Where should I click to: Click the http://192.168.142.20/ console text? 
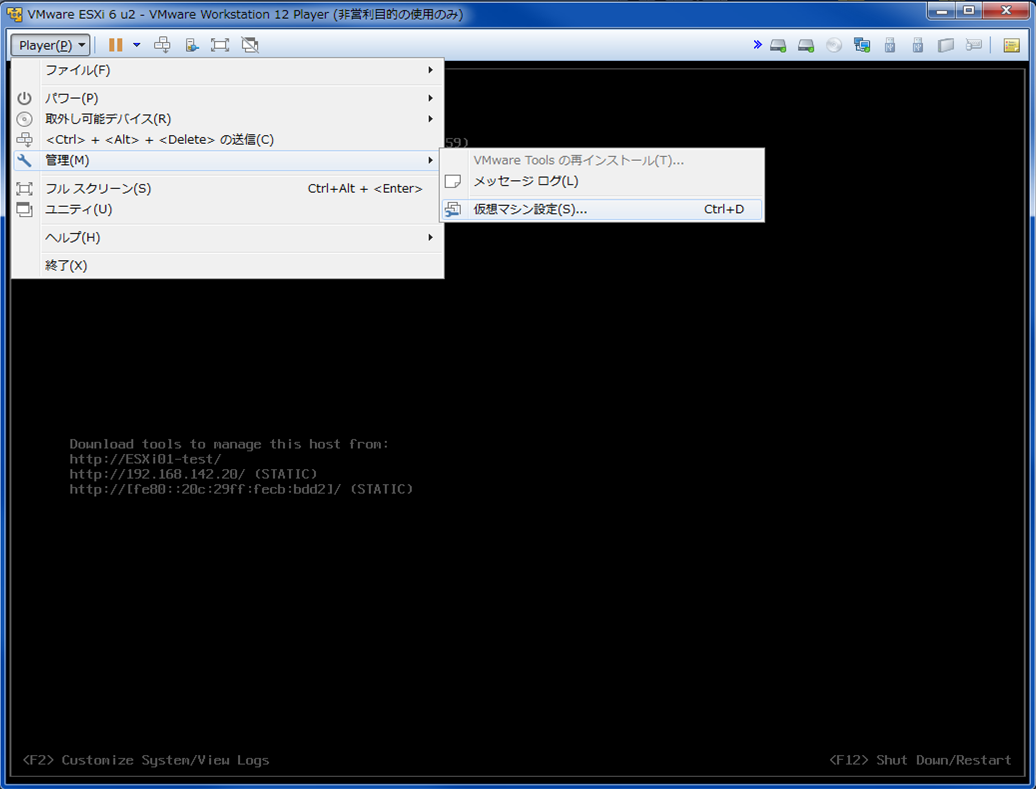click(157, 474)
